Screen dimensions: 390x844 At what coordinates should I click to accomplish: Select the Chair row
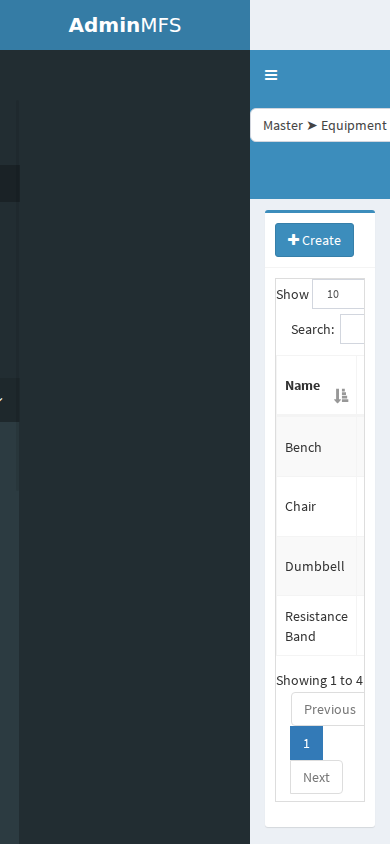(x=320, y=507)
